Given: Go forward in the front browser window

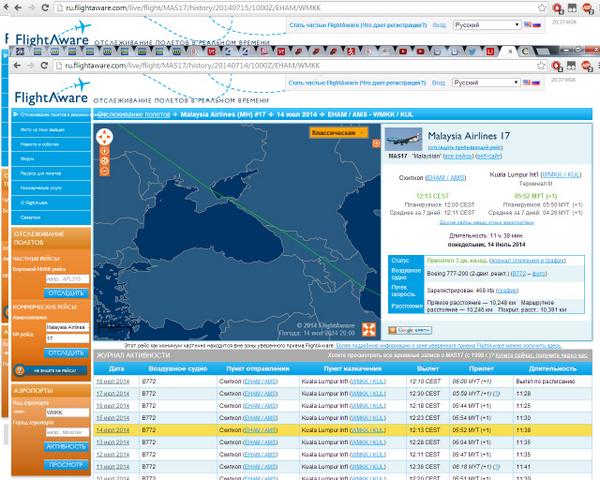Looking at the screenshot, I should tap(31, 65).
